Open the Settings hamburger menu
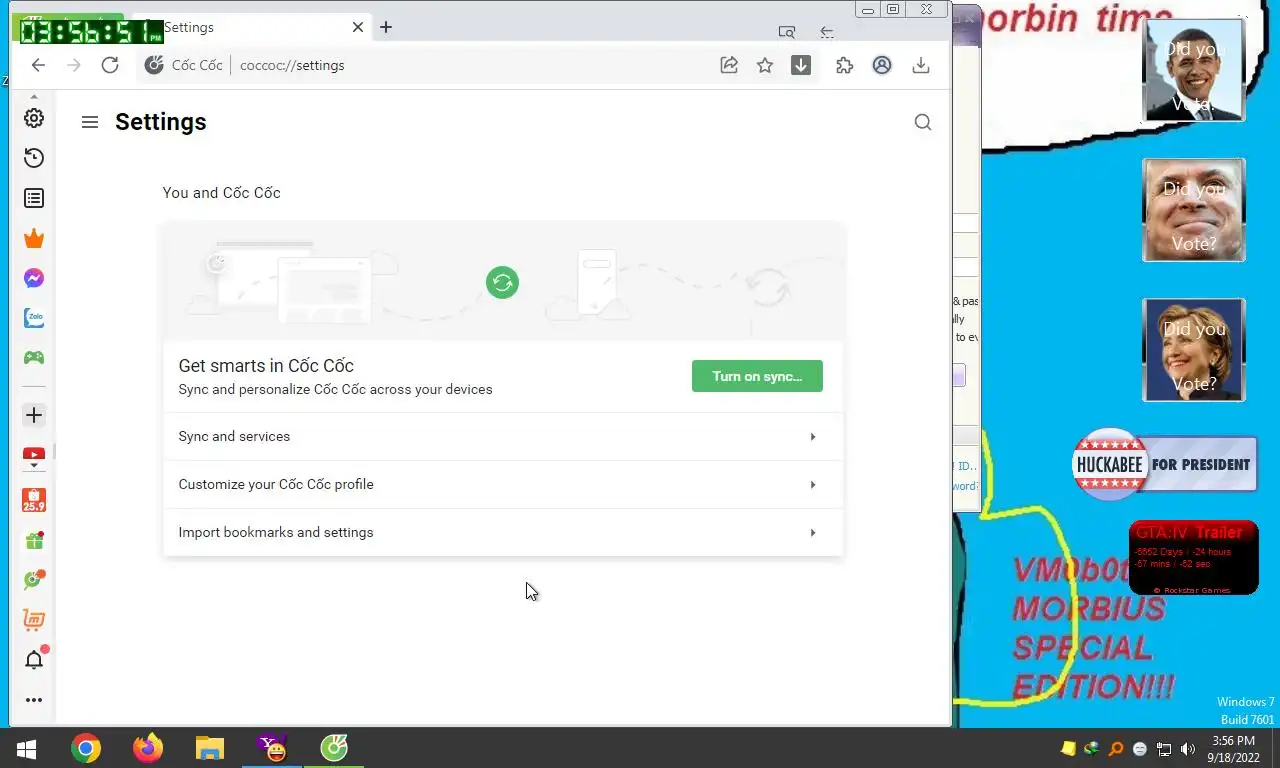 click(90, 122)
